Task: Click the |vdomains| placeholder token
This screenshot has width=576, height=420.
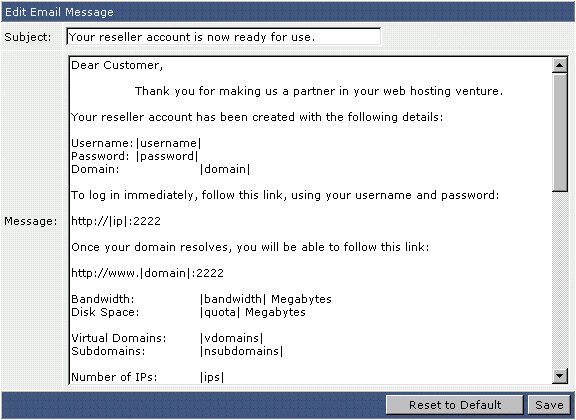Action: pyautogui.click(x=231, y=338)
